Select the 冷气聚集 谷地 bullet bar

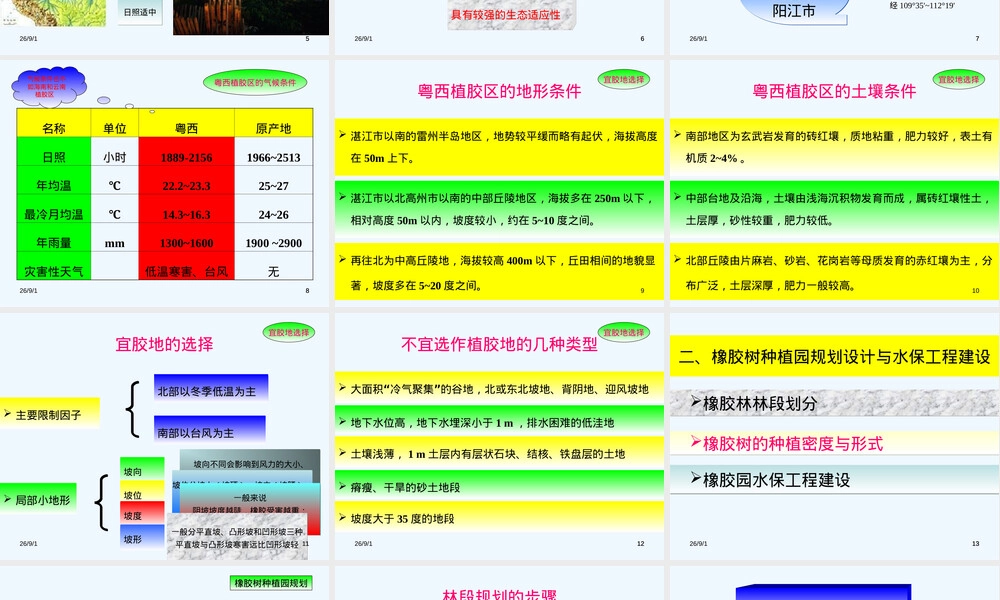tap(499, 388)
